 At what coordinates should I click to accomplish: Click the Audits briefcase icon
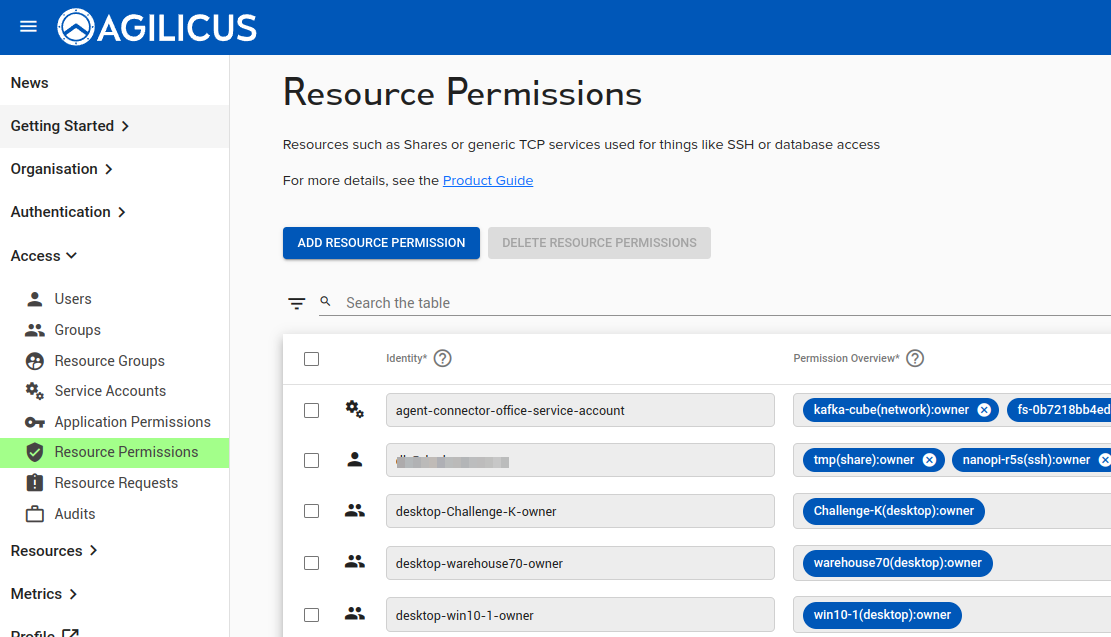35,514
